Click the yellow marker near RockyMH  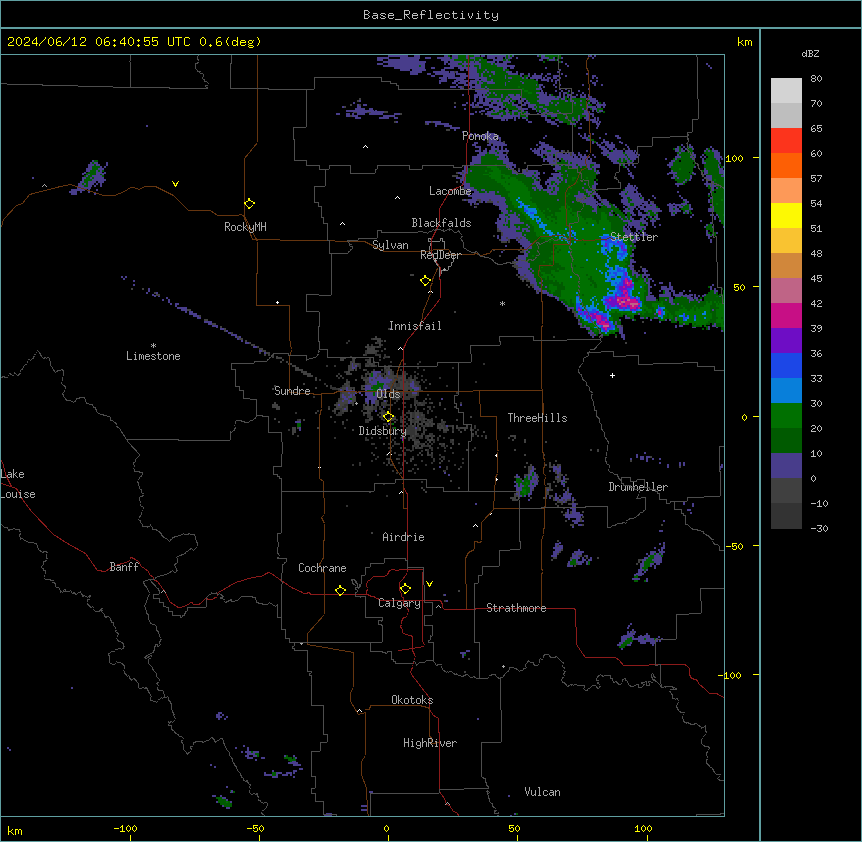pos(249,203)
